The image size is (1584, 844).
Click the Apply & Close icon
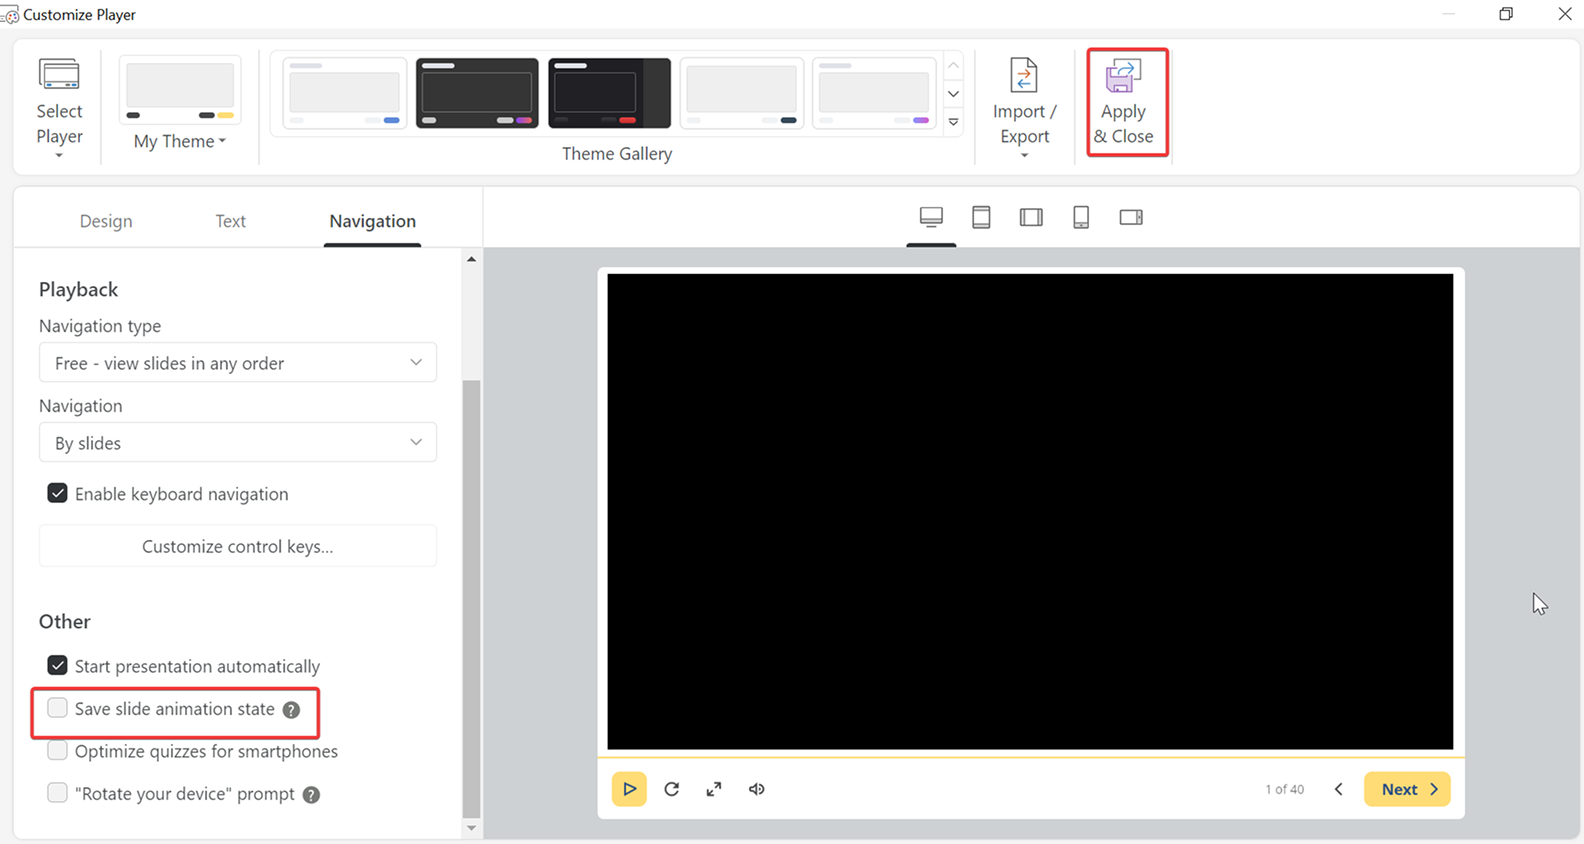click(x=1123, y=78)
